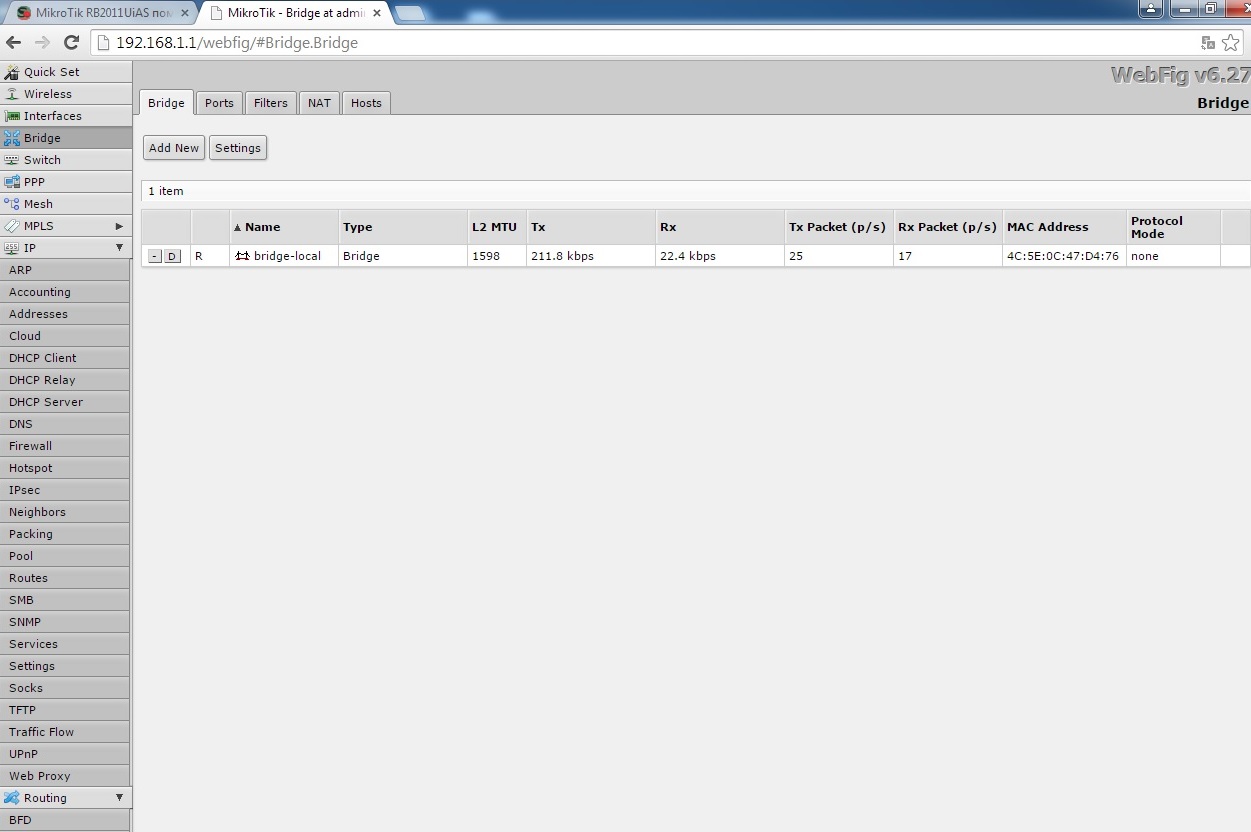The width and height of the screenshot is (1251, 832).
Task: Open the PPP section
Action: tap(65, 182)
